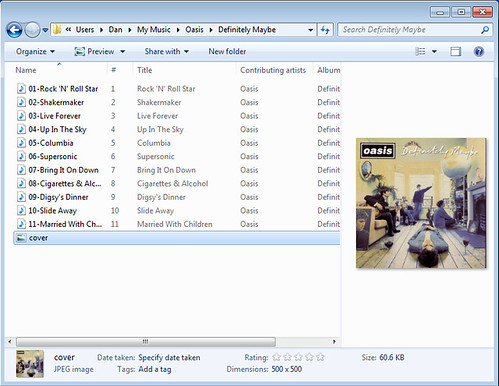Click the Preview toolbar button
This screenshot has width=499, height=386.
(95, 51)
